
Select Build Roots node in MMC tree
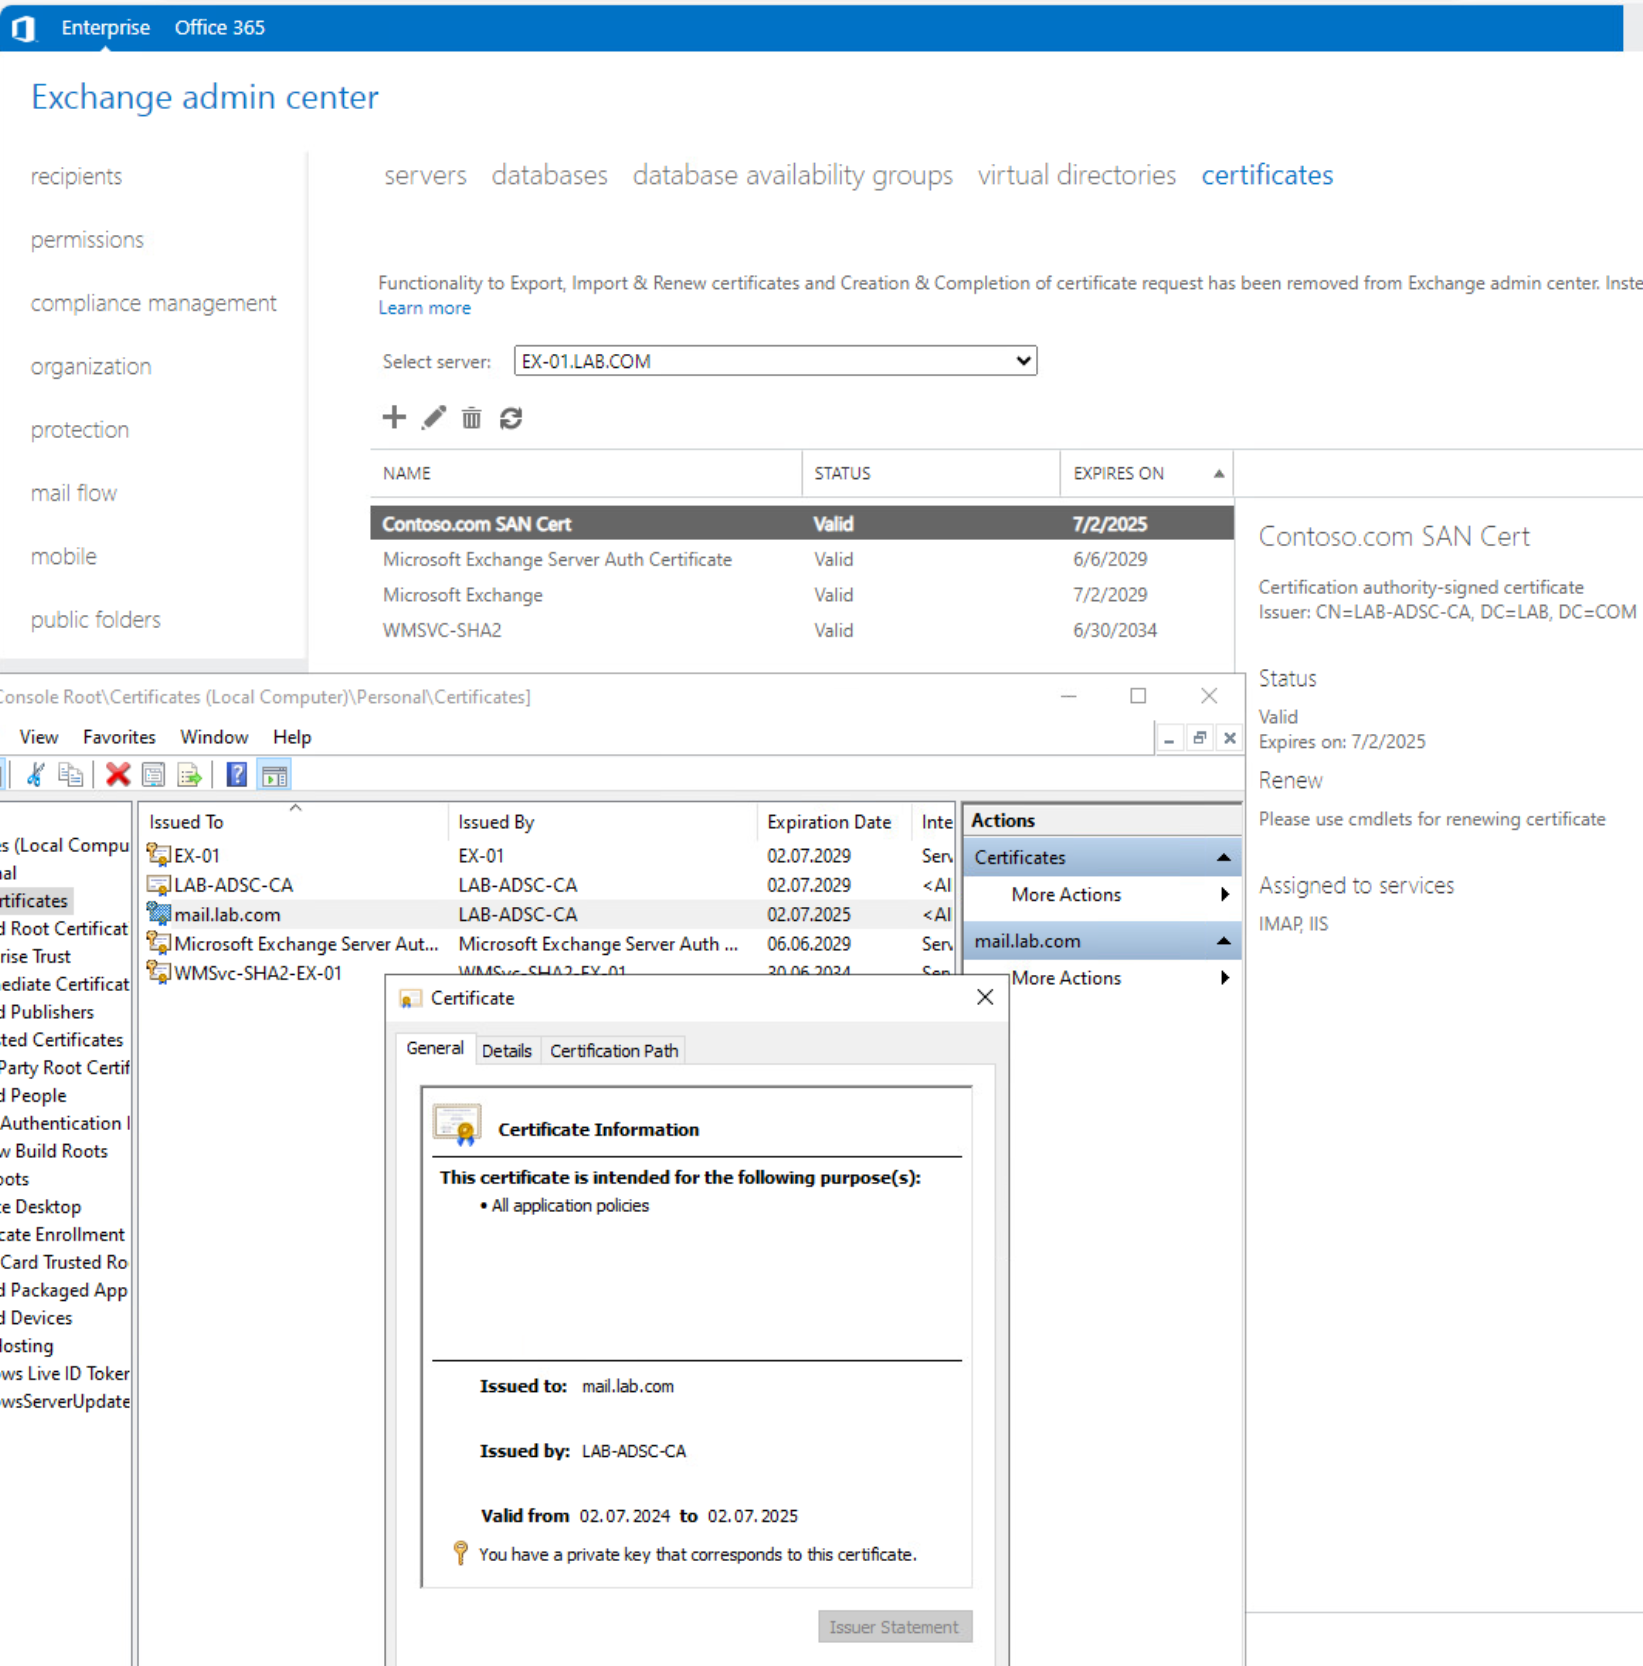54,1151
